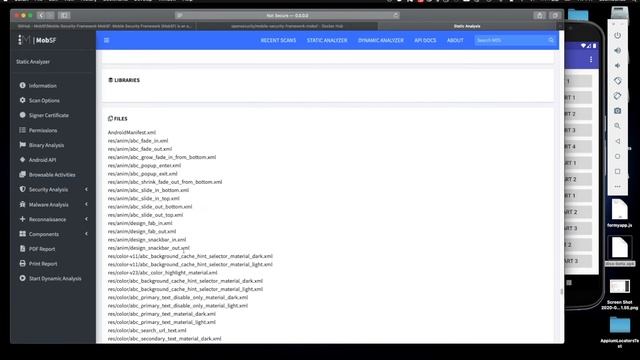The height and width of the screenshot is (360, 640).
Task: Click the emulator home circle icon
Action: (x=618, y=156)
